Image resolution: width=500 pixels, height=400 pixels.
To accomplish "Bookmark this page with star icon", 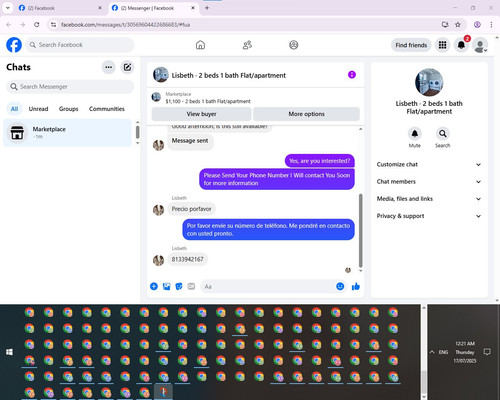I will point(458,25).
